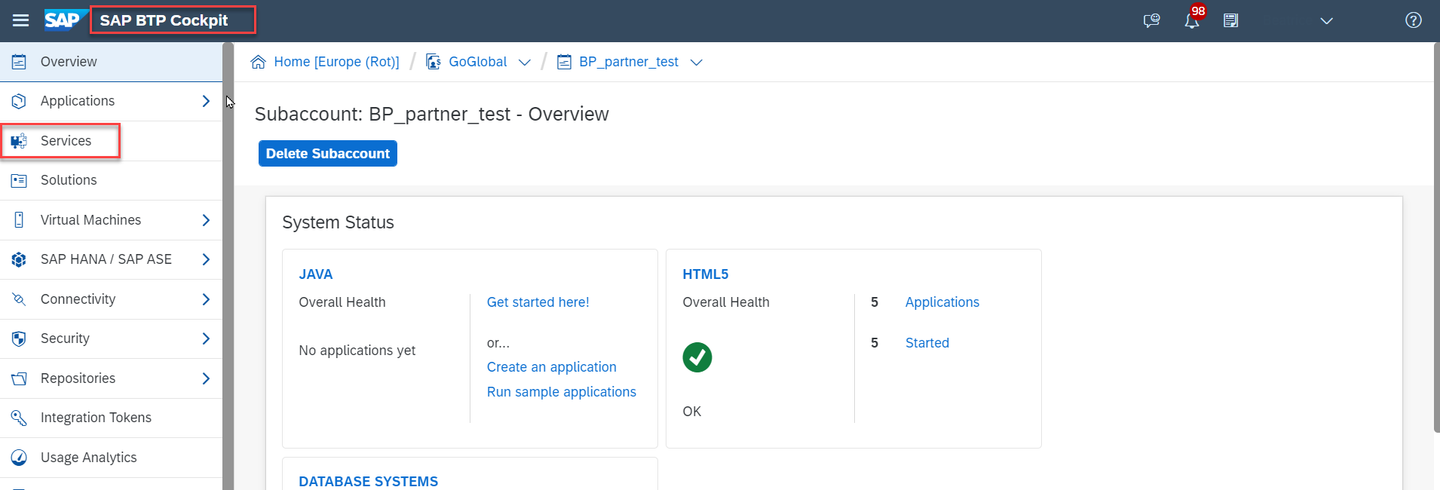
Task: Select Usage Analytics in the sidebar
Action: click(x=111, y=457)
